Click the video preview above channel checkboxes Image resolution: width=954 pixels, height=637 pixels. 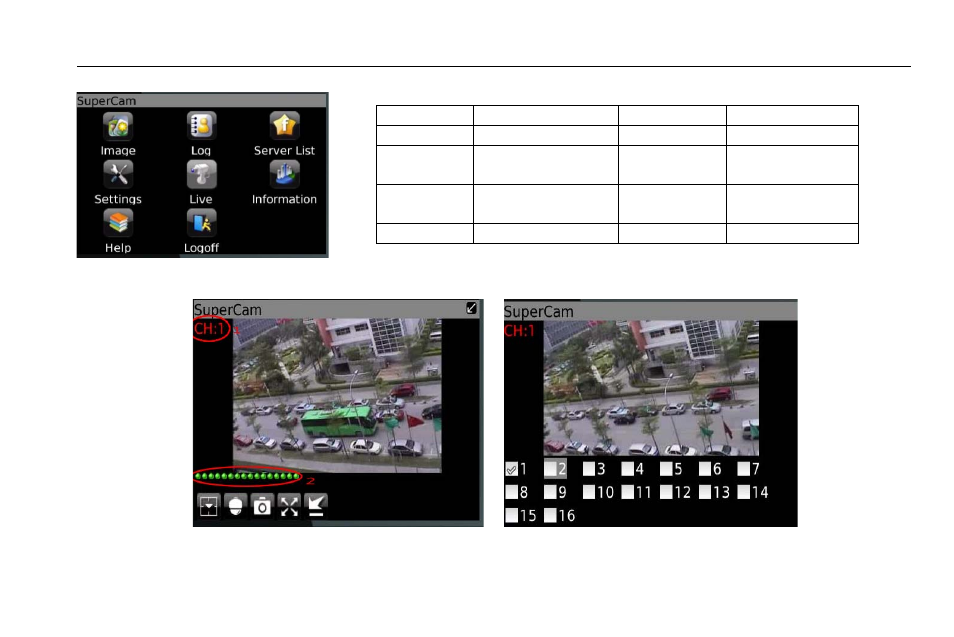[x=651, y=388]
